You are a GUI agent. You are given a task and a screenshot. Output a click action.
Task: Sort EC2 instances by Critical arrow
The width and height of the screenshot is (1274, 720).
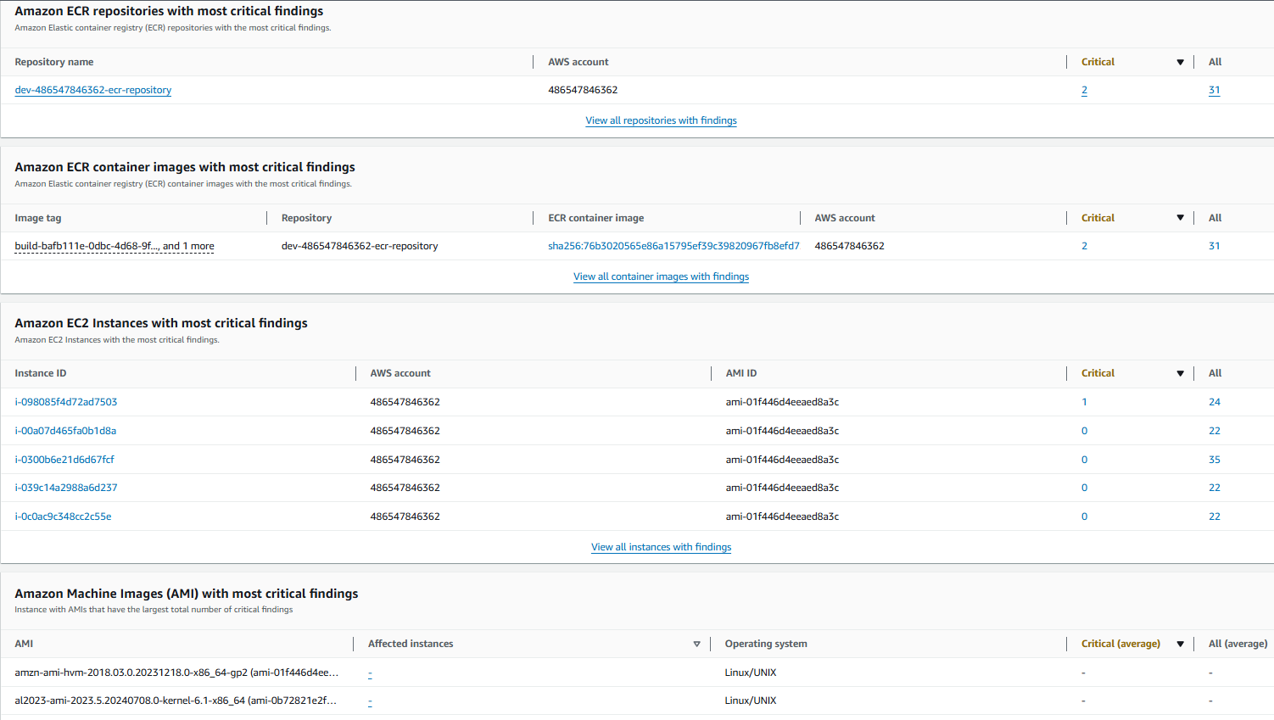tap(1180, 374)
